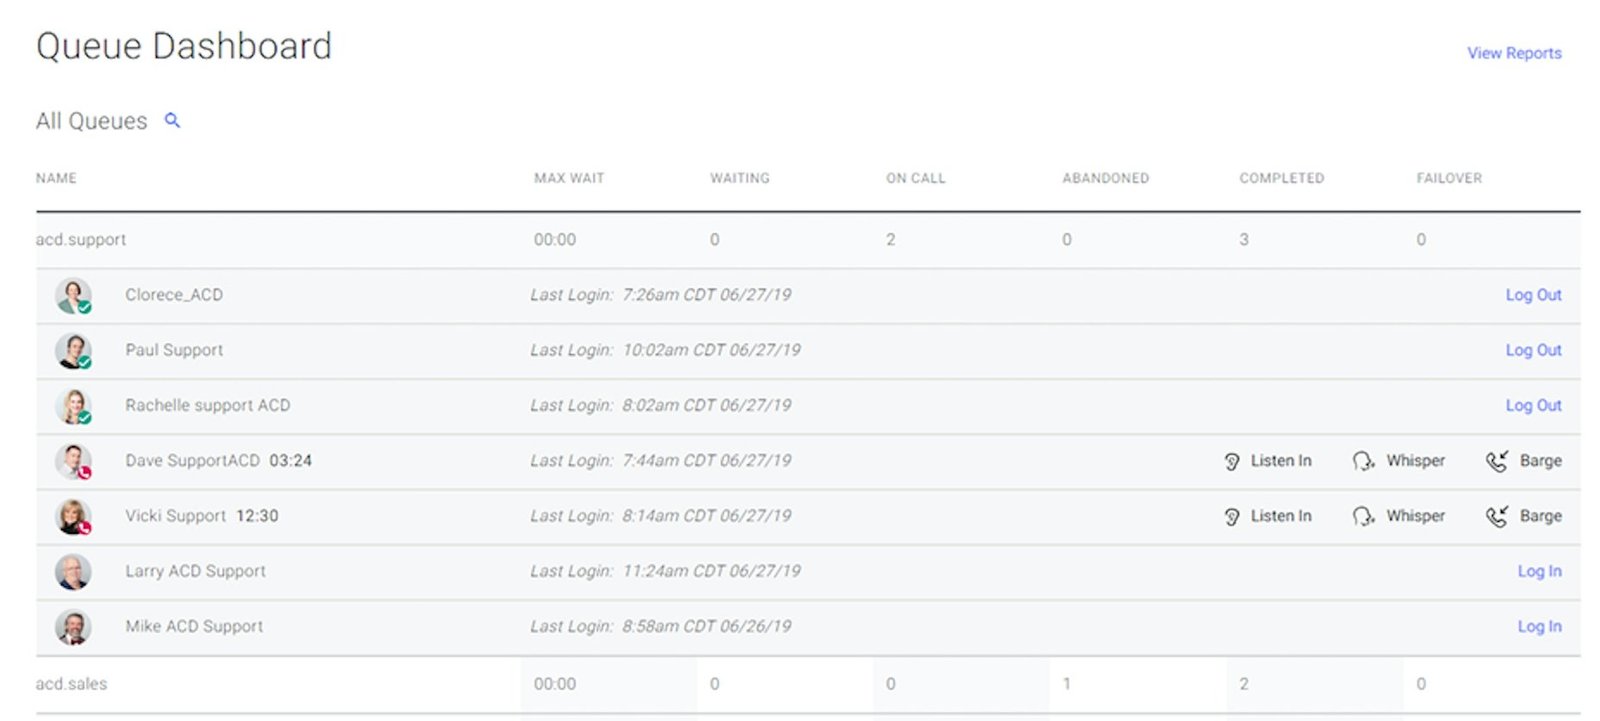Click Clorece_ACD's avatar photo

coord(74,295)
